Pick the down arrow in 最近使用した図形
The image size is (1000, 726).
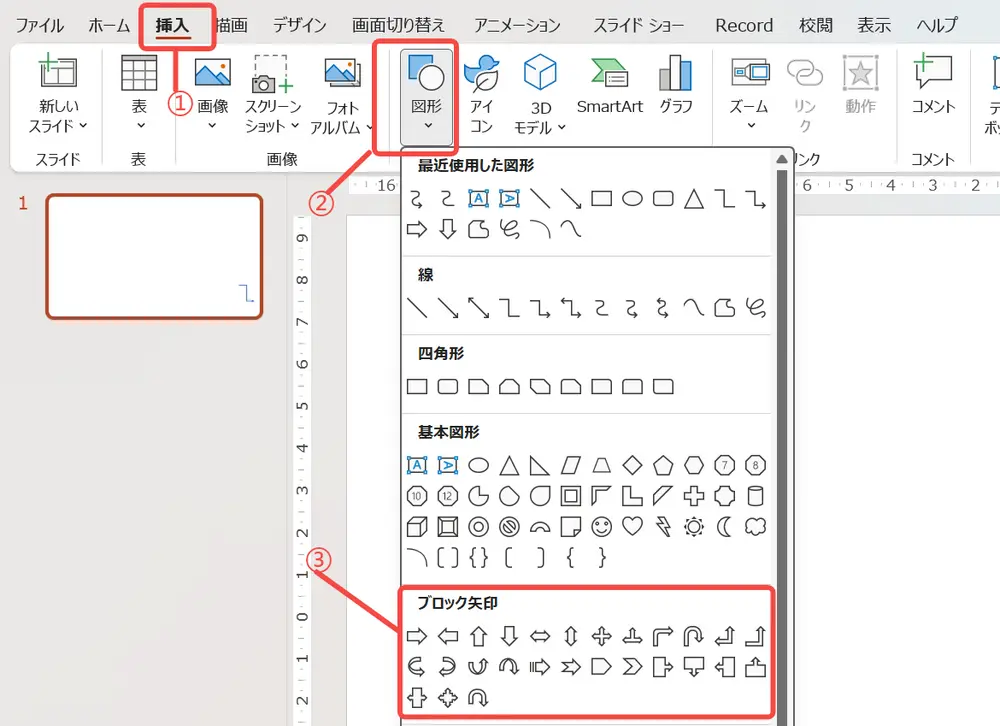click(448, 229)
